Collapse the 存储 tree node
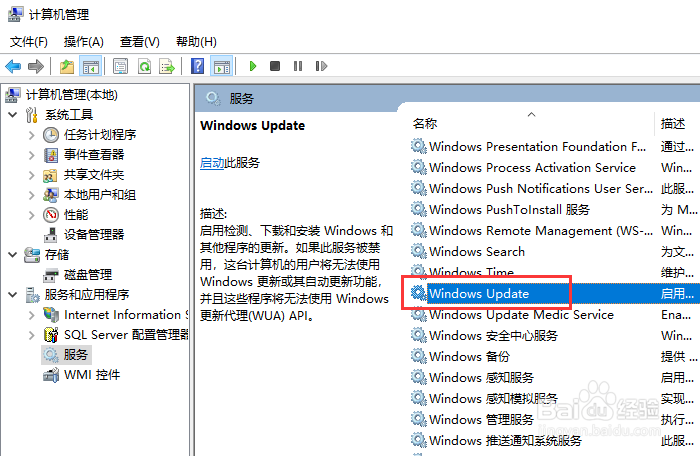The height and width of the screenshot is (456, 700). click(x=12, y=255)
